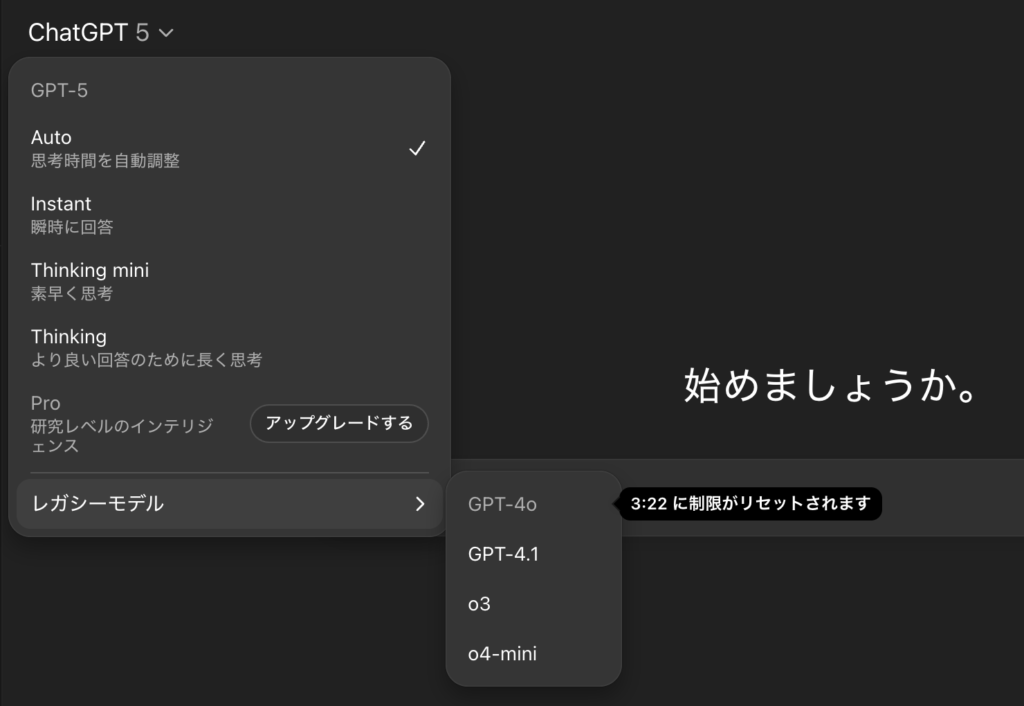
Task: Select Thinking mode with longer reasoning
Action: pos(229,347)
